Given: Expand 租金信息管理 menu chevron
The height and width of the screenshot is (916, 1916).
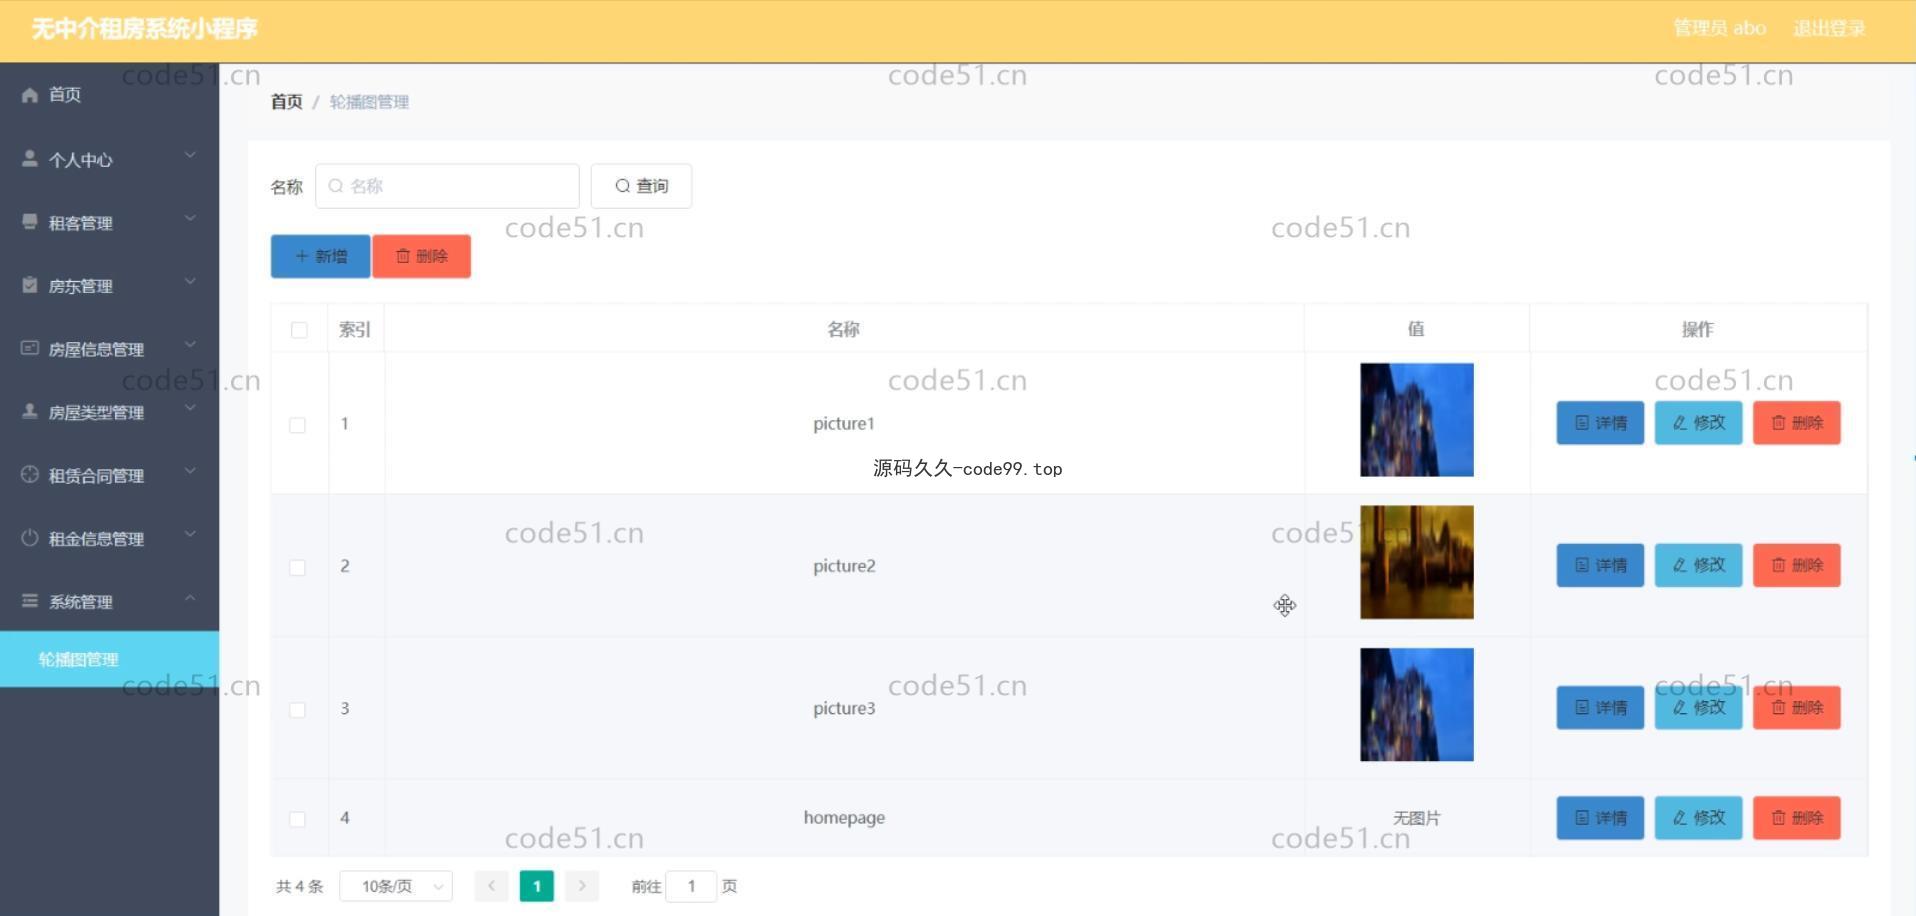Looking at the screenshot, I should [190, 535].
